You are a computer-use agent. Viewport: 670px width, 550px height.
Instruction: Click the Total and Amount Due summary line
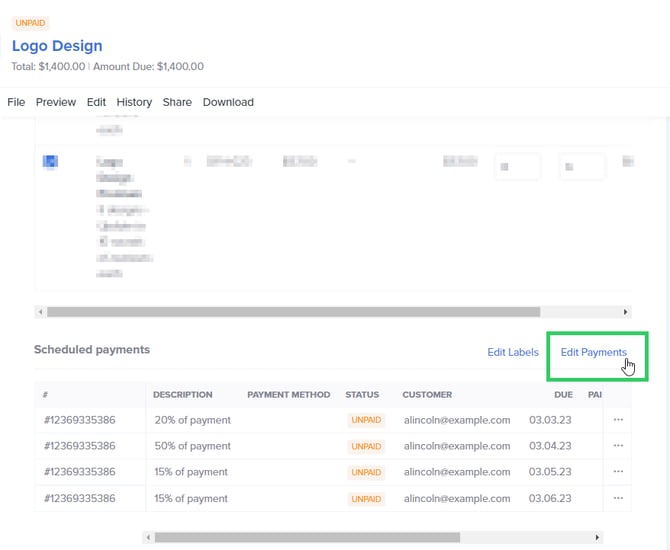click(108, 67)
